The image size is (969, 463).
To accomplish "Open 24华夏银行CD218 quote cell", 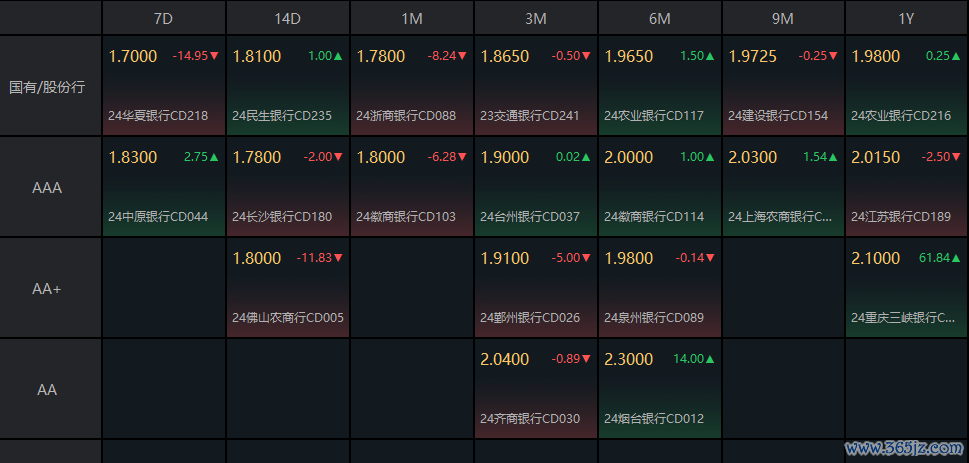I will coord(164,86).
